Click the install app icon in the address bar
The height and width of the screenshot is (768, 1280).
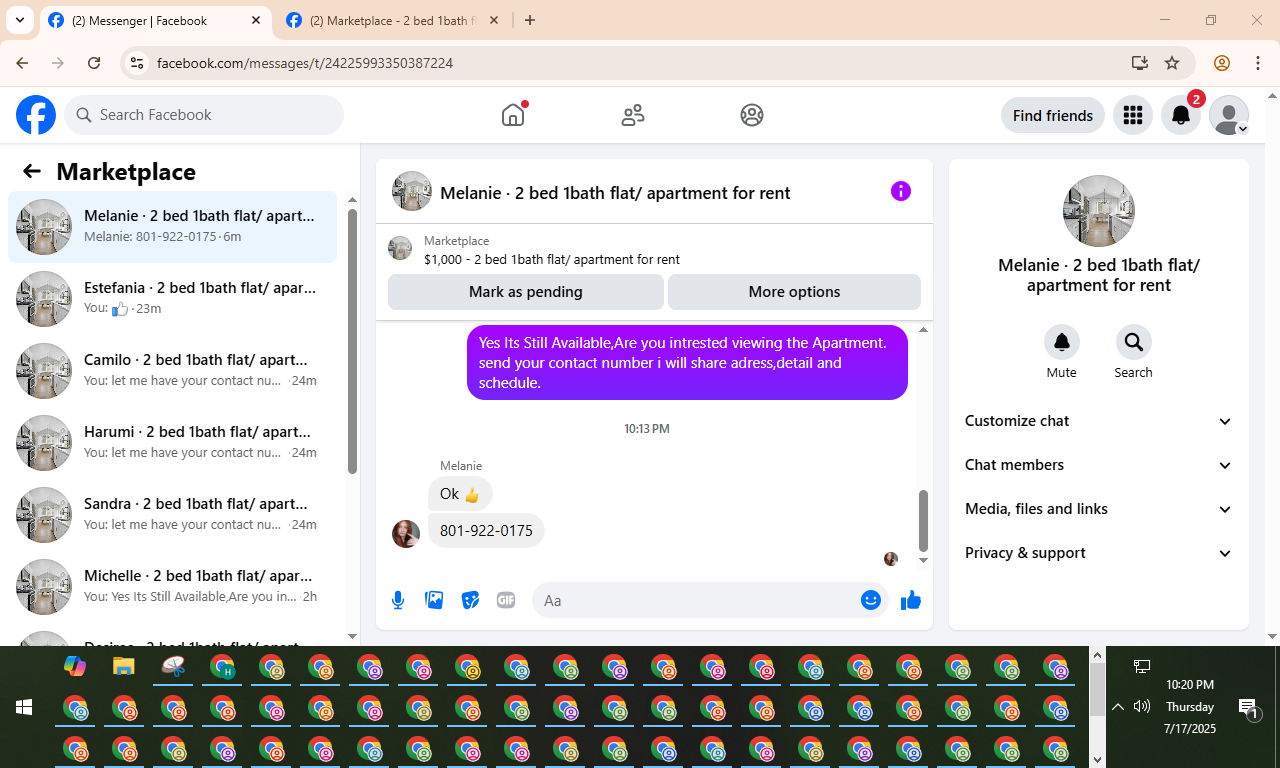[x=1139, y=63]
